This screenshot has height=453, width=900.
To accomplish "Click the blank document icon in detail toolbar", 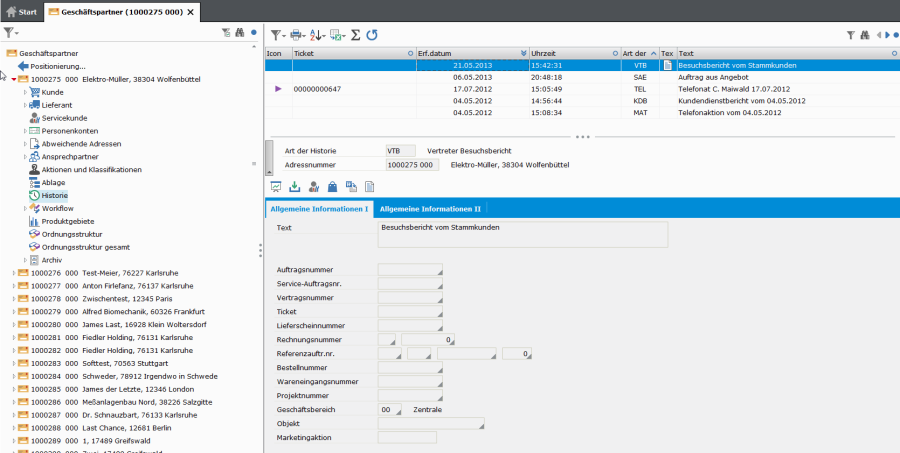I will pyautogui.click(x=370, y=186).
